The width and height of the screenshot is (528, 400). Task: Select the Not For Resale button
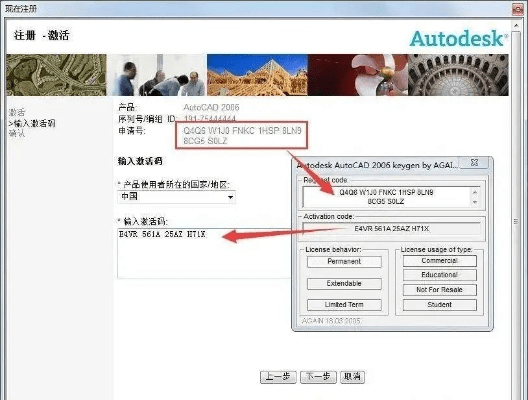click(439, 290)
